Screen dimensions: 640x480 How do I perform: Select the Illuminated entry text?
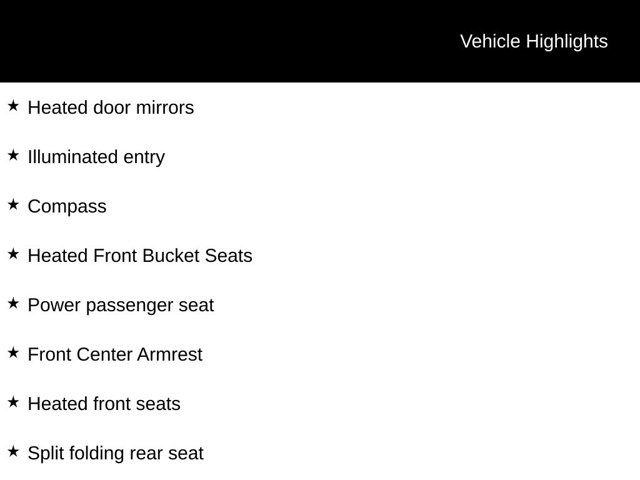click(96, 158)
